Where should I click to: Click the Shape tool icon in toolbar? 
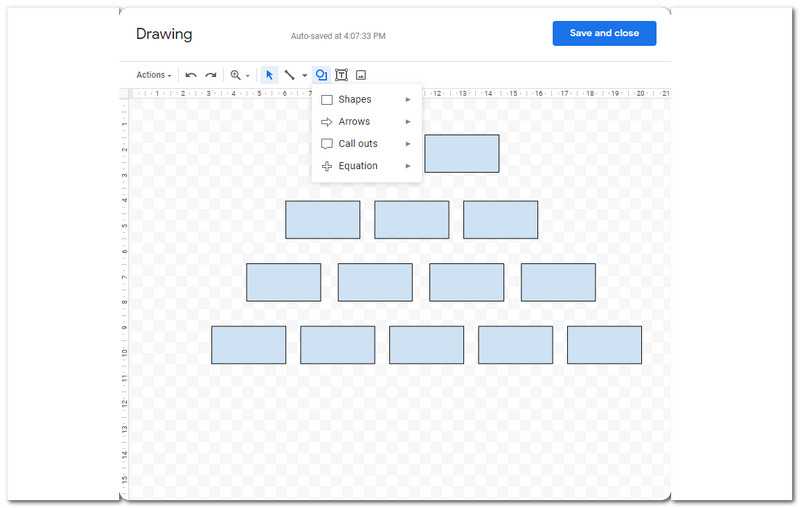pos(321,75)
